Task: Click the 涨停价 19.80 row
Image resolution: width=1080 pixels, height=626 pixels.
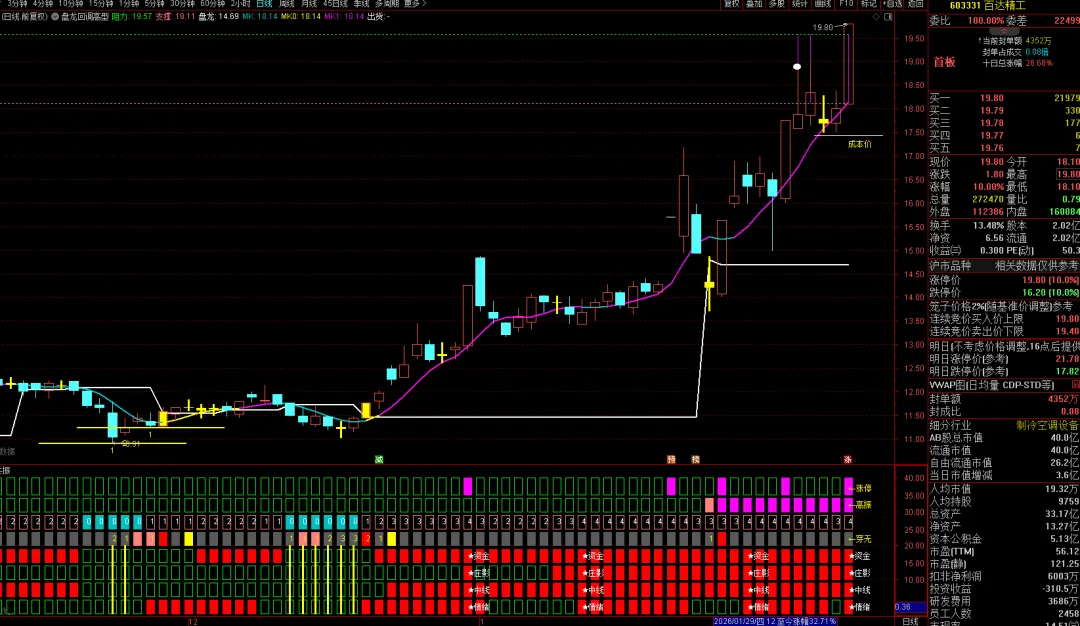Action: [x=1004, y=280]
